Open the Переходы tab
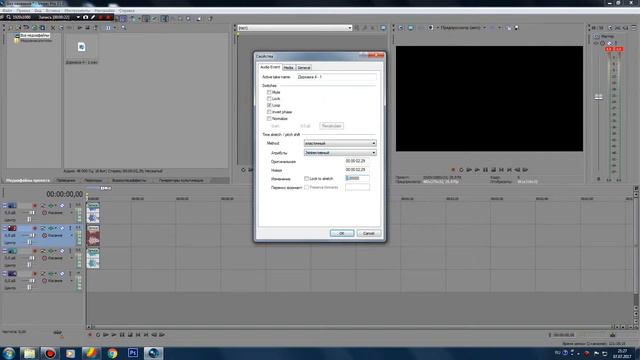The width and height of the screenshot is (640, 360). [93, 180]
